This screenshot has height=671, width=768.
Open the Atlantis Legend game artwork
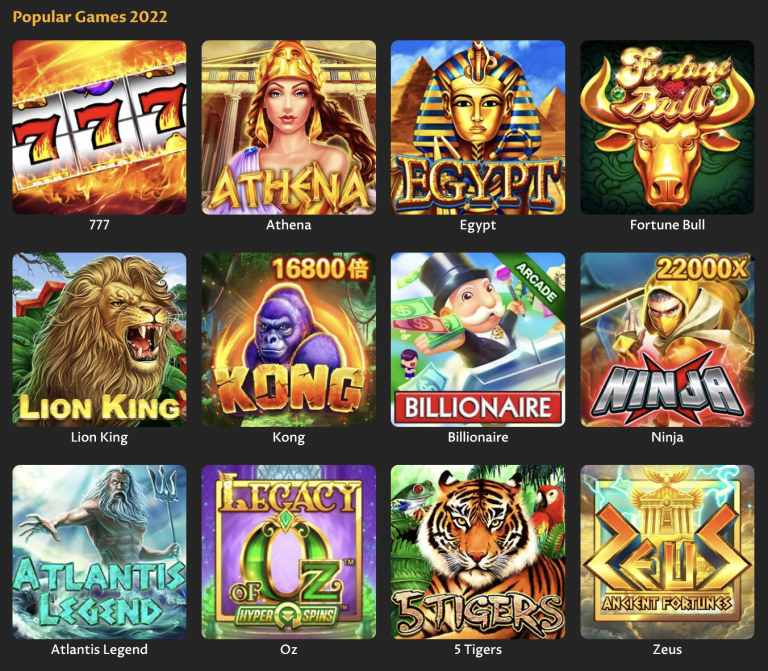coord(99,552)
